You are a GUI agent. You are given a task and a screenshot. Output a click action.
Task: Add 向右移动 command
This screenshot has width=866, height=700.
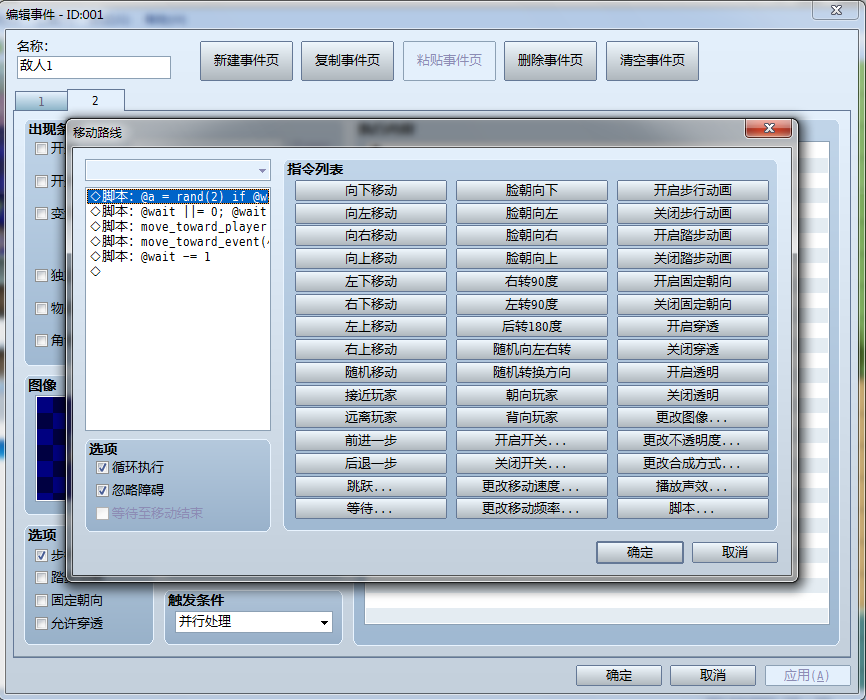click(x=371, y=236)
